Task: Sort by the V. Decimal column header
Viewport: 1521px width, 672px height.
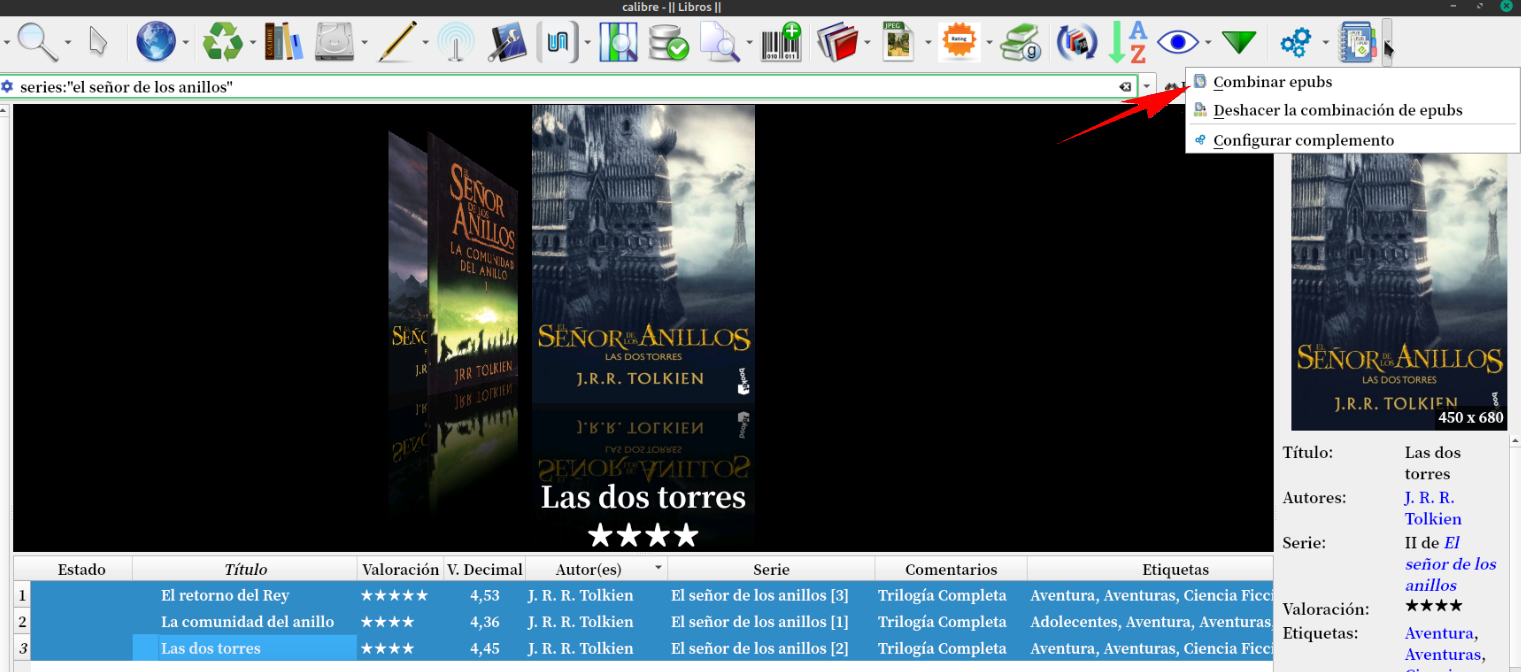Action: pos(484,569)
